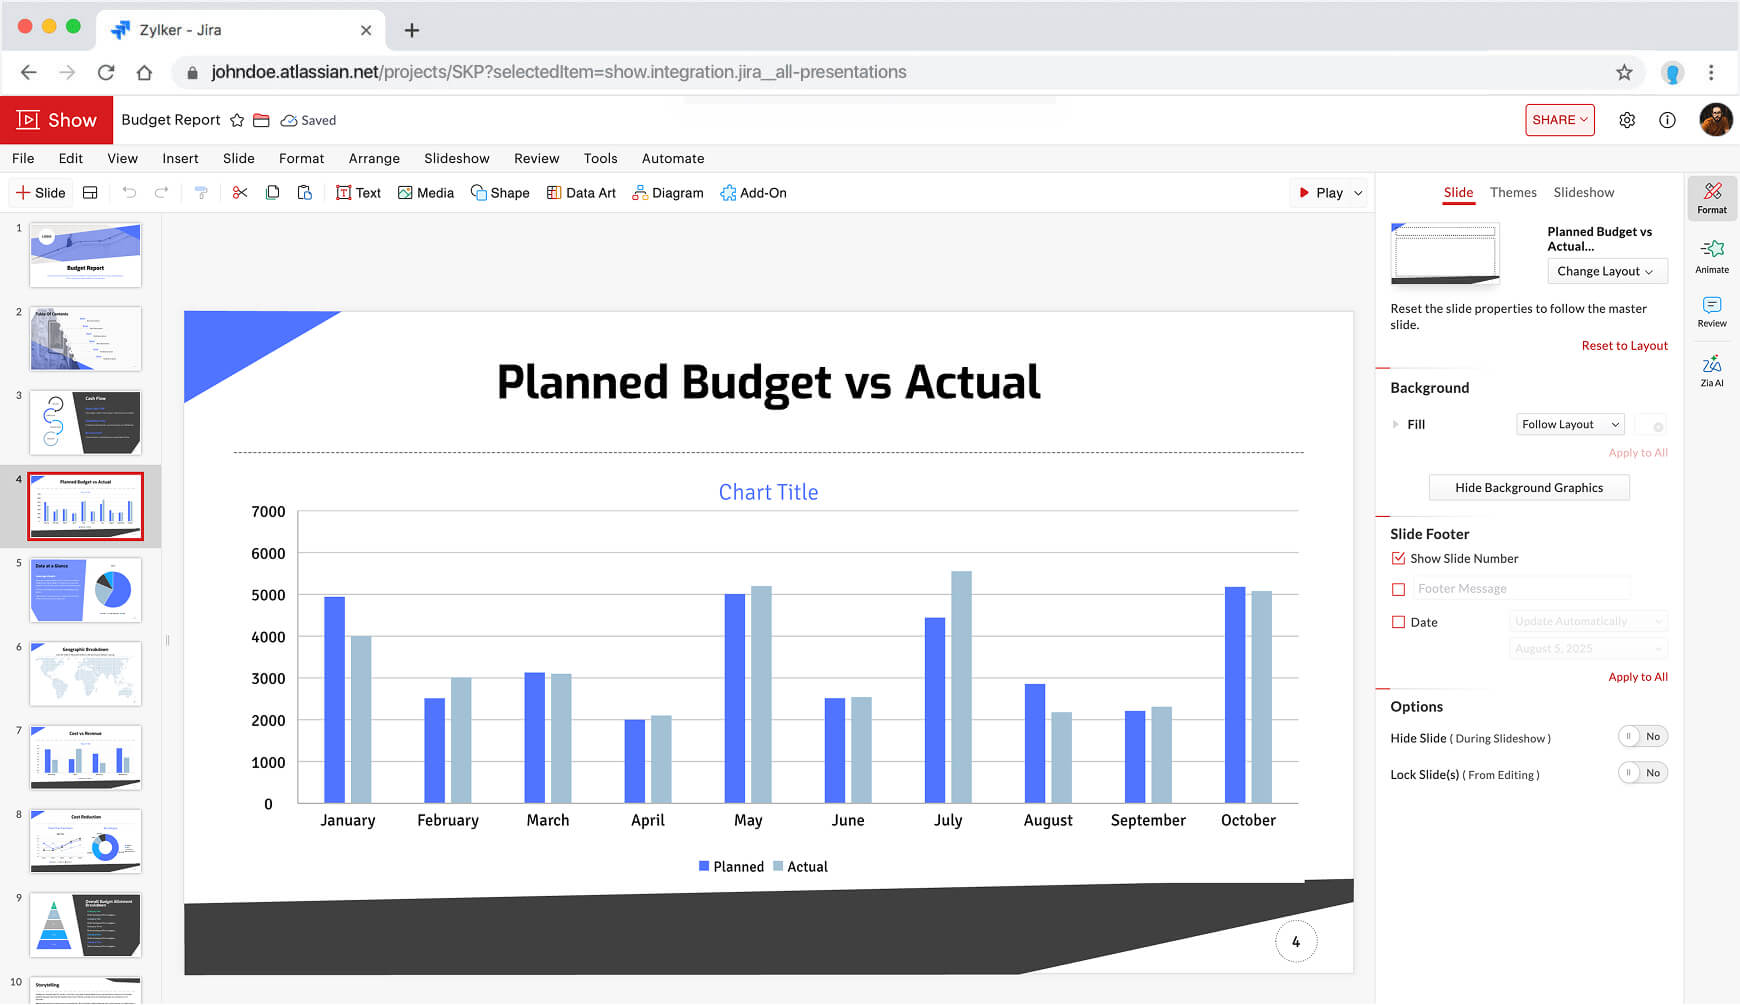Expand the Fill disclosure triangle
Screen dimensions: 1740x1005
tap(1396, 425)
